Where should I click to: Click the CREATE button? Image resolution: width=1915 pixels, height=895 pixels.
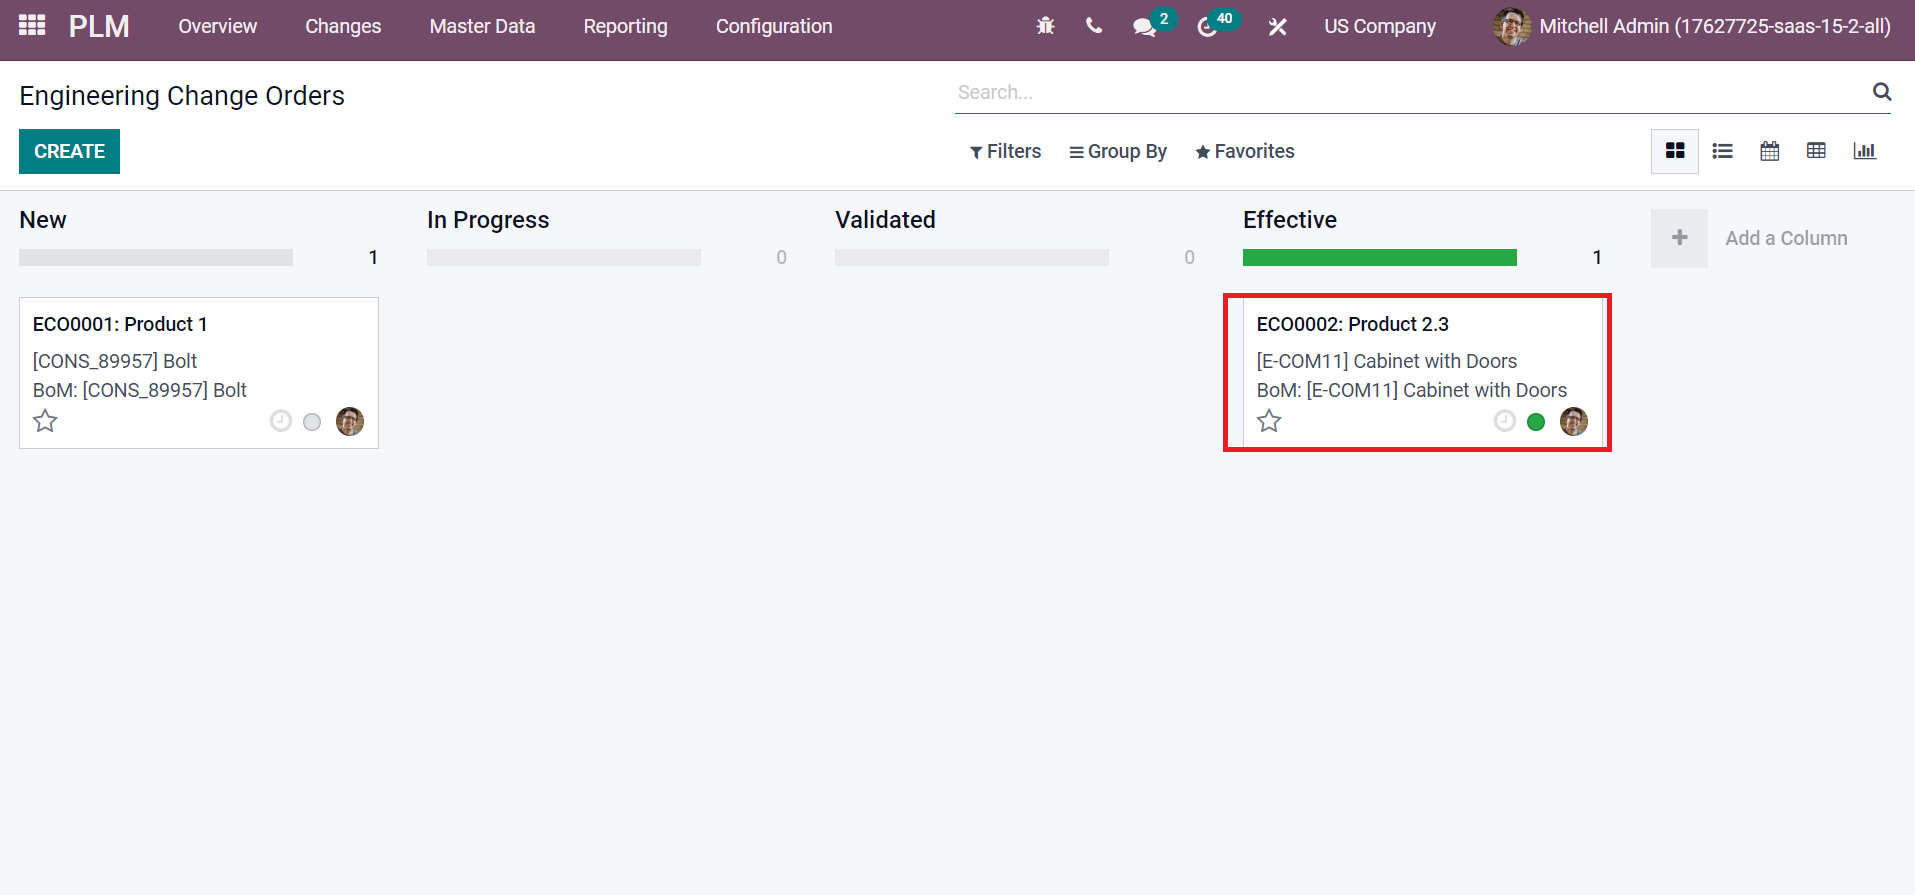[69, 151]
